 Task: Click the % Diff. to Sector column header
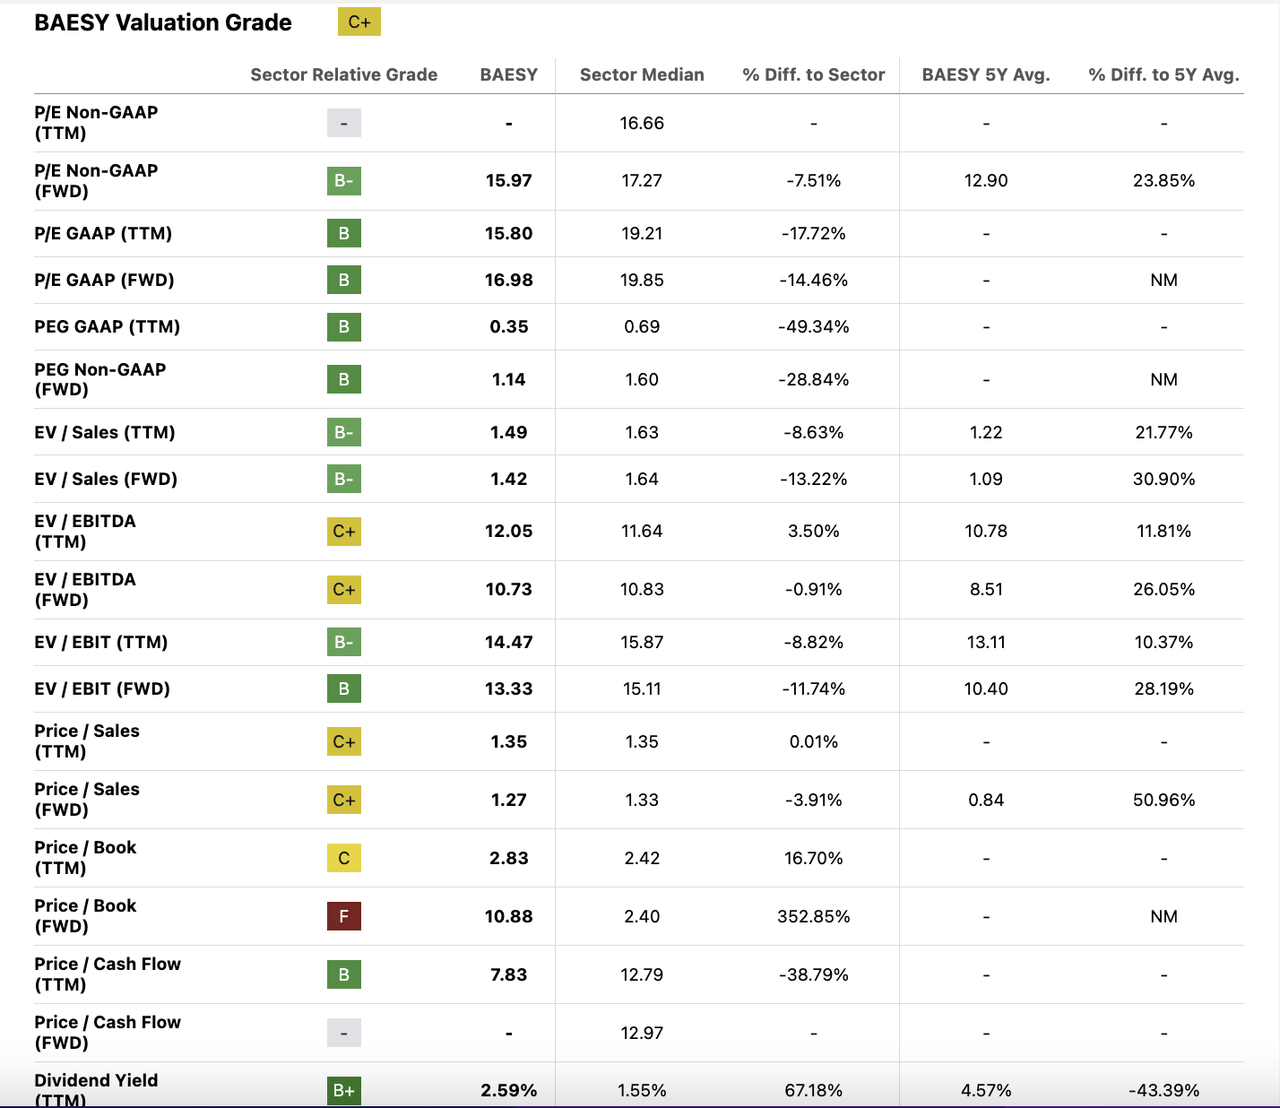[813, 75]
